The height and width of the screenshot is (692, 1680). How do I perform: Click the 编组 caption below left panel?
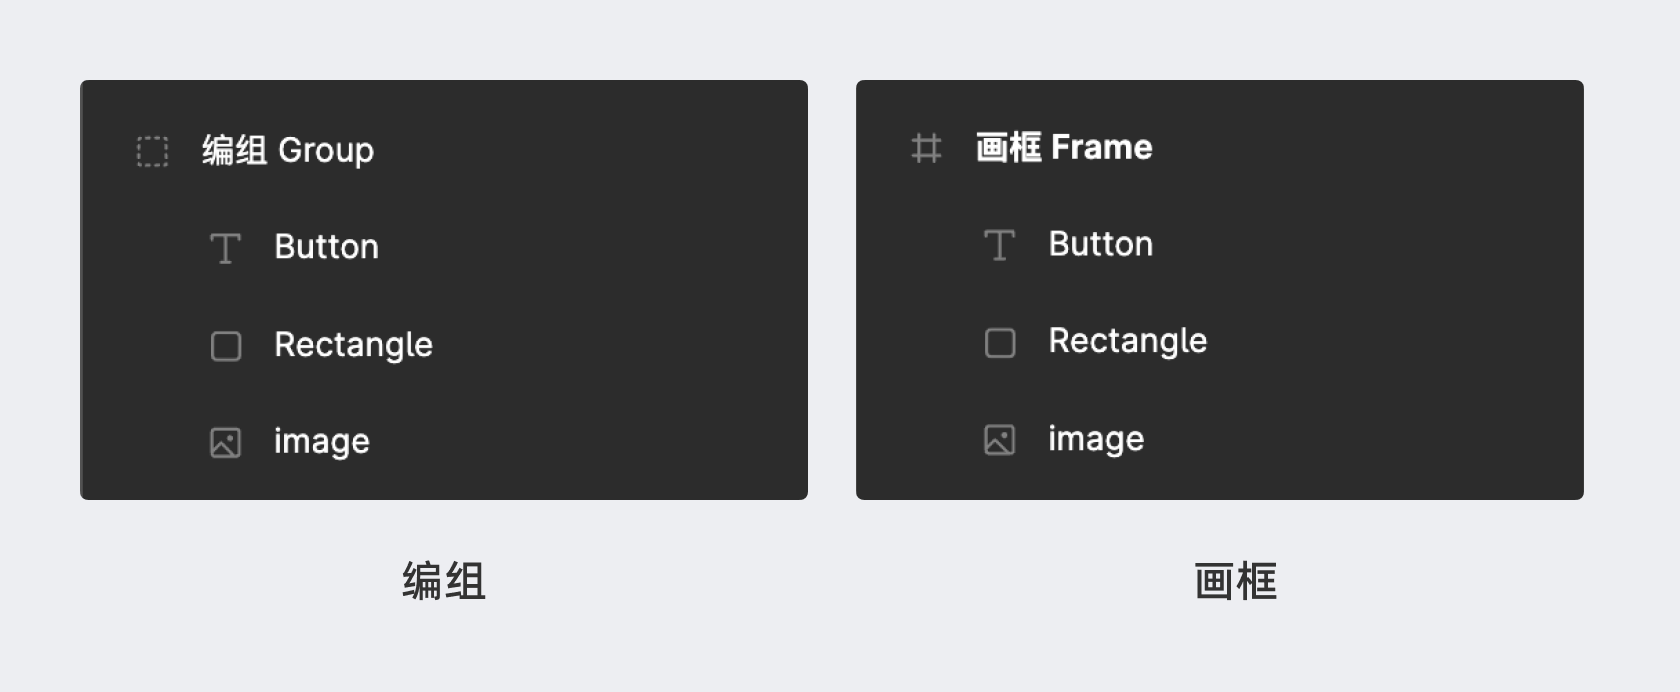[x=443, y=581]
